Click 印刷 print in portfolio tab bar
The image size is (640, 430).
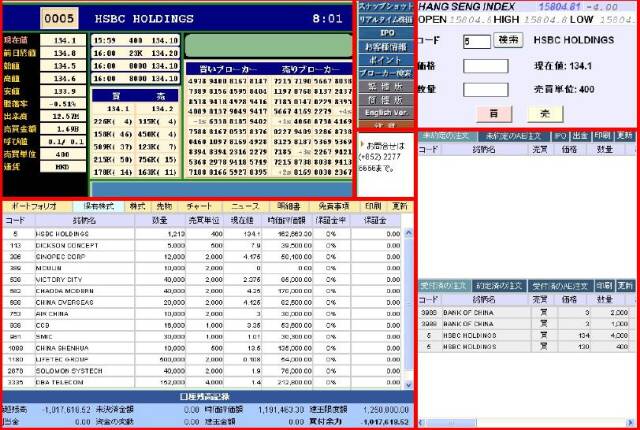tap(373, 206)
